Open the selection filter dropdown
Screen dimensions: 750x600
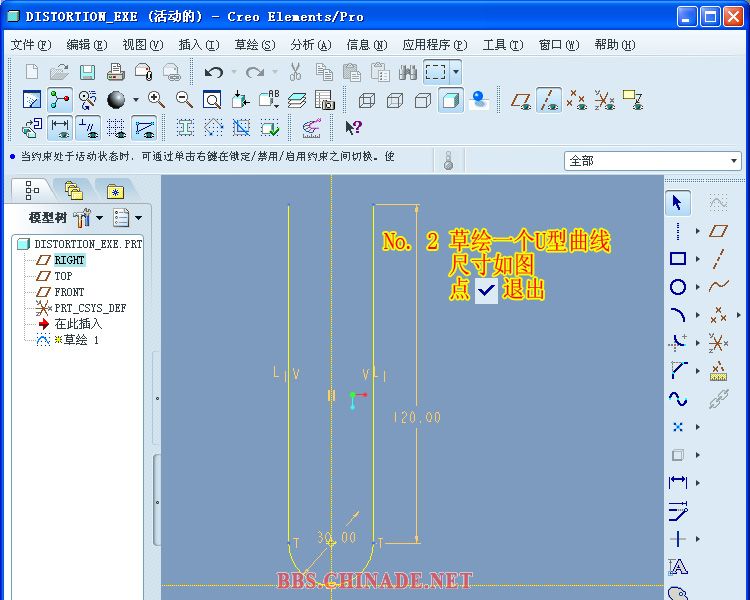[x=734, y=160]
